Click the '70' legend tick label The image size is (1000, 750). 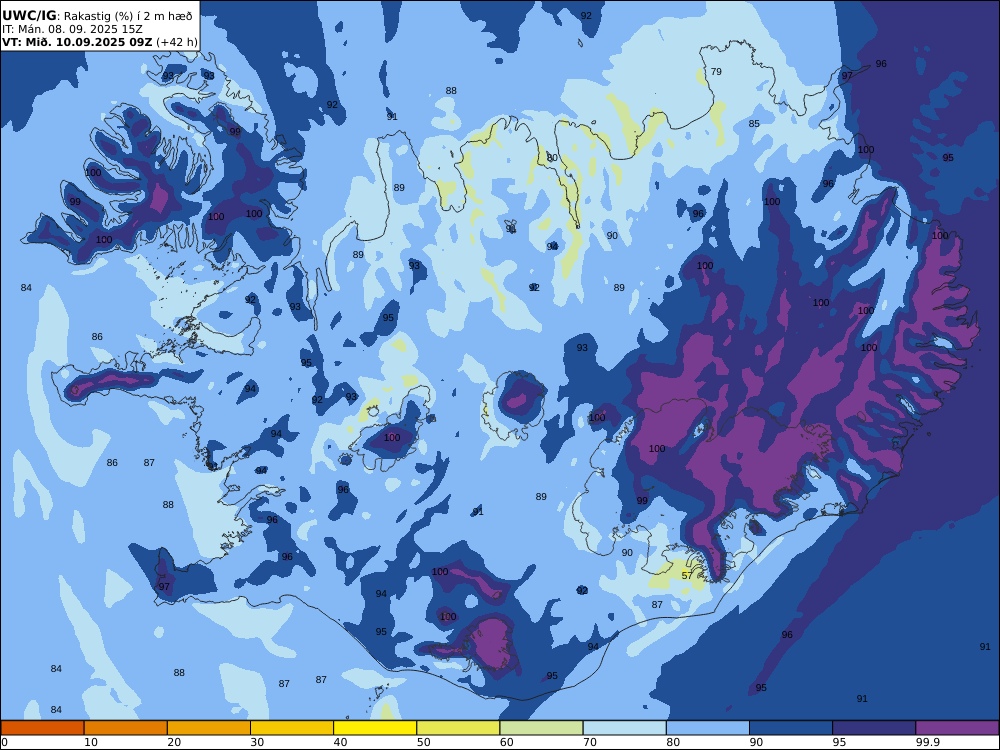(x=590, y=742)
